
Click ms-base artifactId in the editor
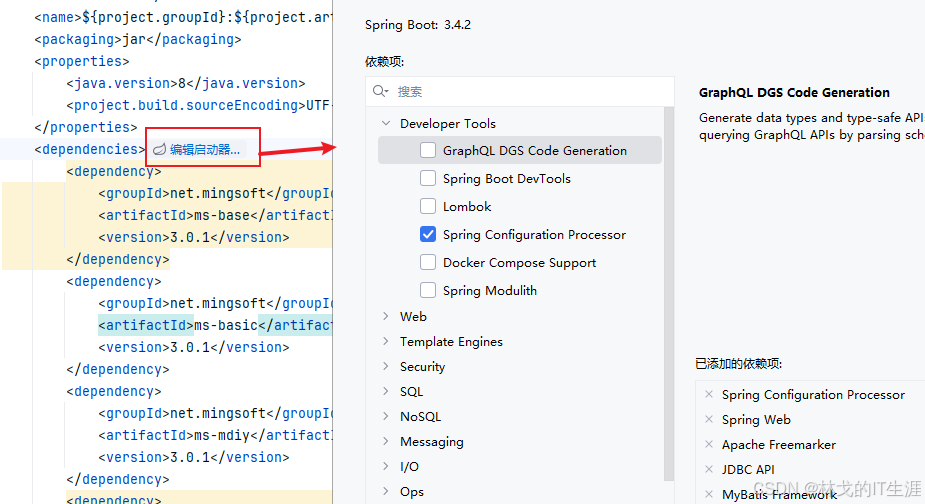point(222,215)
